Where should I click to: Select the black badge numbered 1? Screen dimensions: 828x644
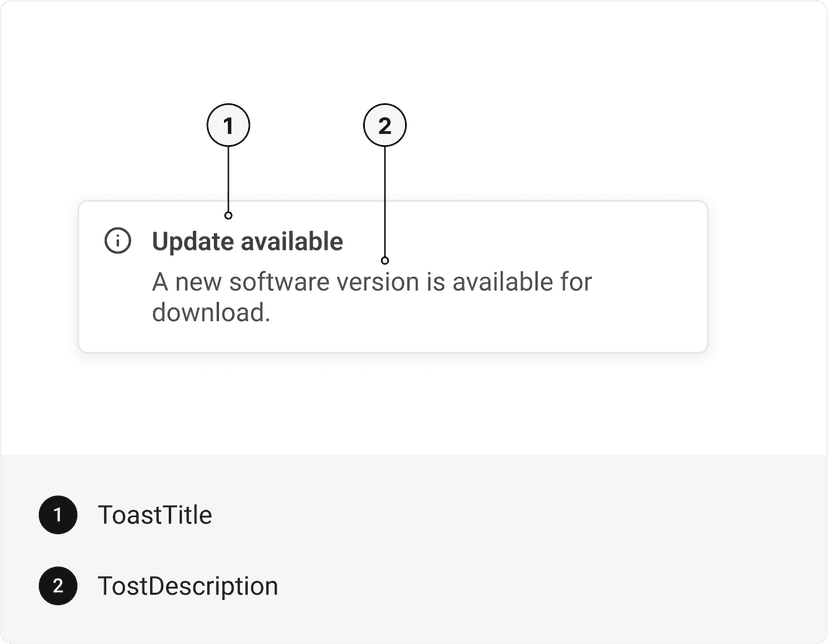58,515
